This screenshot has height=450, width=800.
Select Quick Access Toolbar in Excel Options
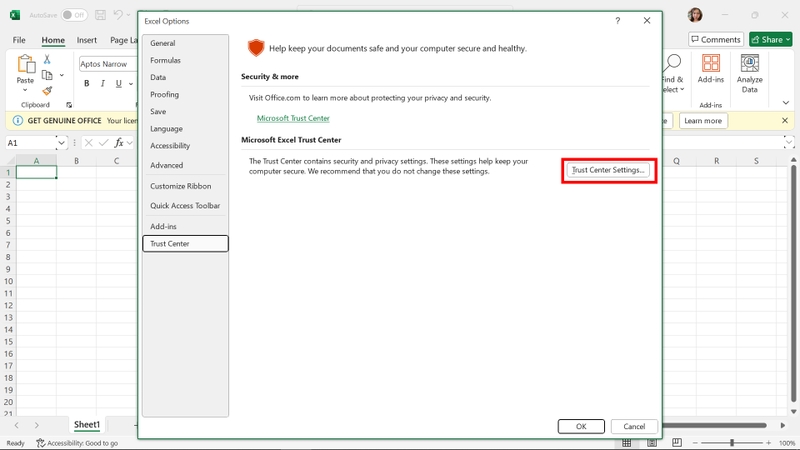point(185,206)
